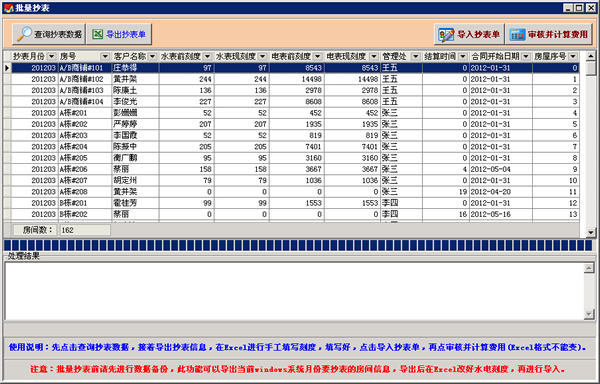Open the 电表前刻度 column filter dropdown

pyautogui.click(x=318, y=57)
